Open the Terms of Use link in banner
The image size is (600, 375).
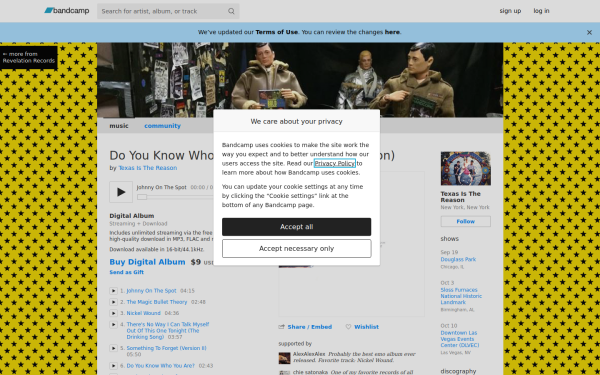point(276,32)
